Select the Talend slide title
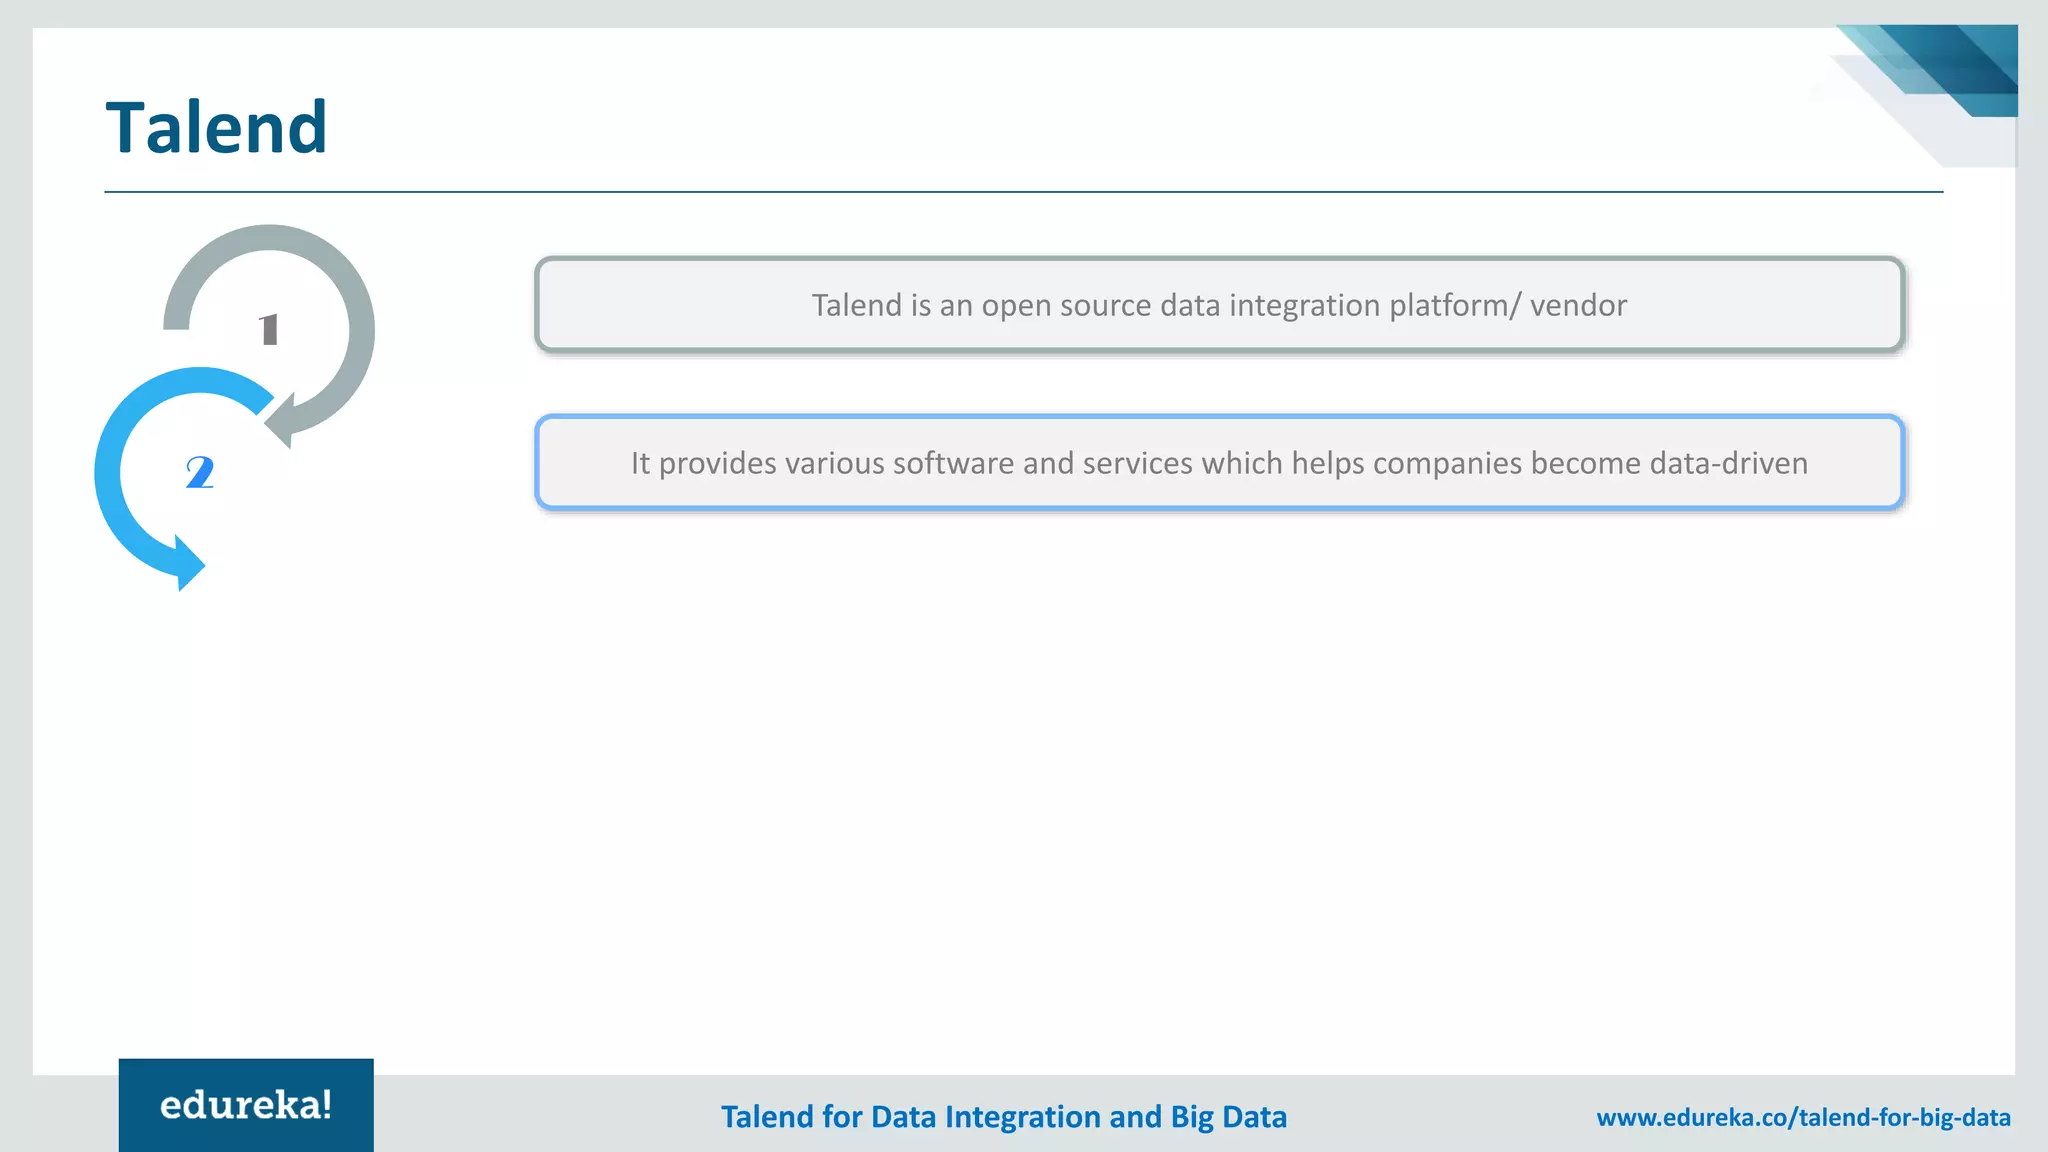 (x=216, y=128)
